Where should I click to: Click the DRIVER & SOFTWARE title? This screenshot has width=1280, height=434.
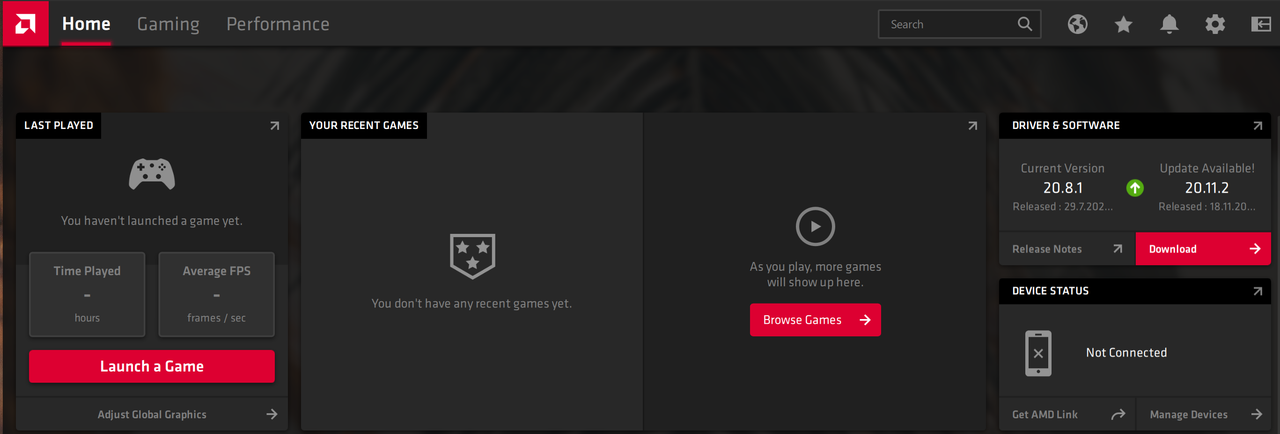click(1066, 126)
